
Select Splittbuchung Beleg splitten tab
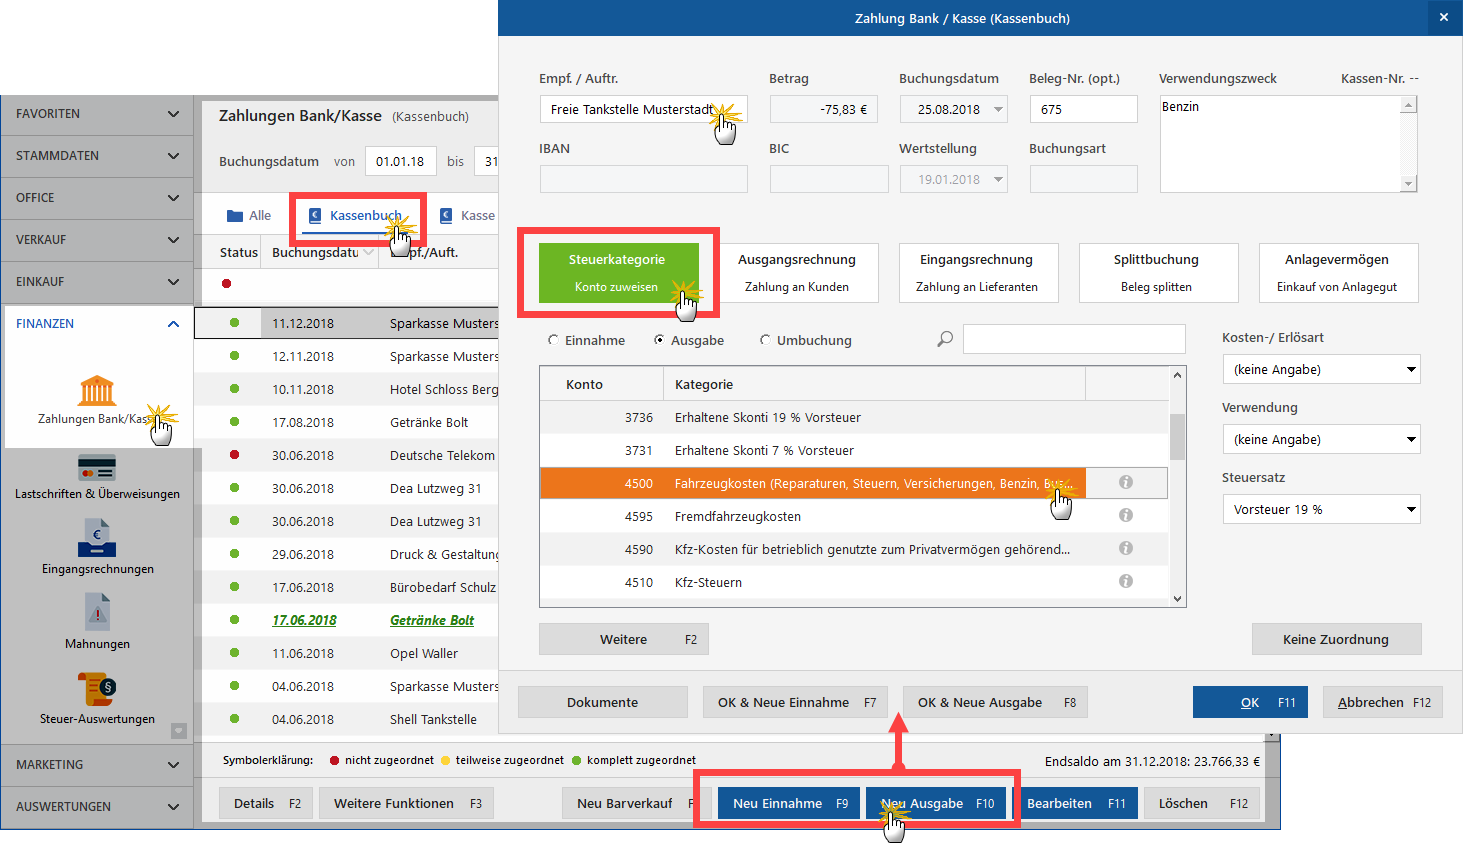pos(1157,273)
